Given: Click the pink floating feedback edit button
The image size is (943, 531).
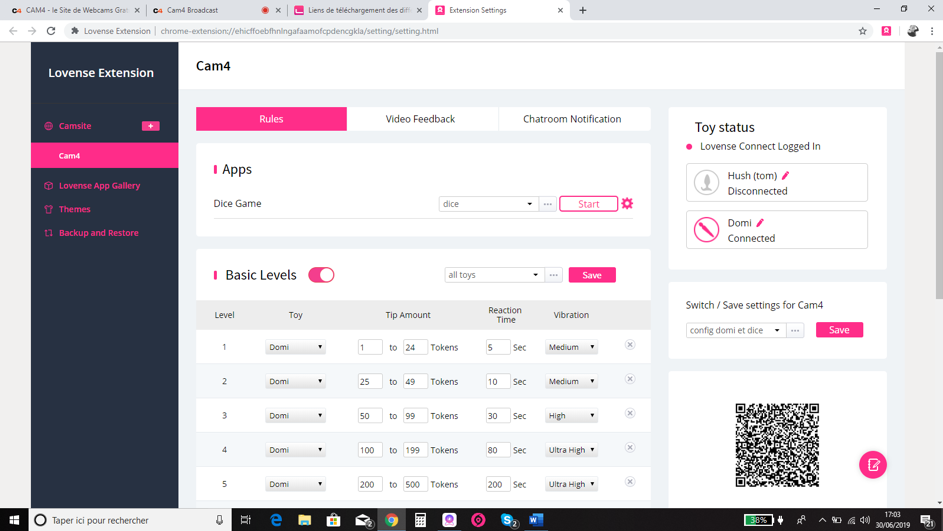Looking at the screenshot, I should pos(872,465).
